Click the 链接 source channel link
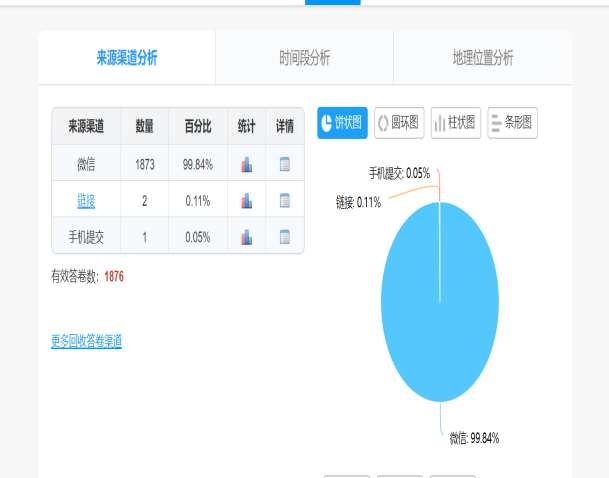Screen dimensions: 609x478 [86, 201]
